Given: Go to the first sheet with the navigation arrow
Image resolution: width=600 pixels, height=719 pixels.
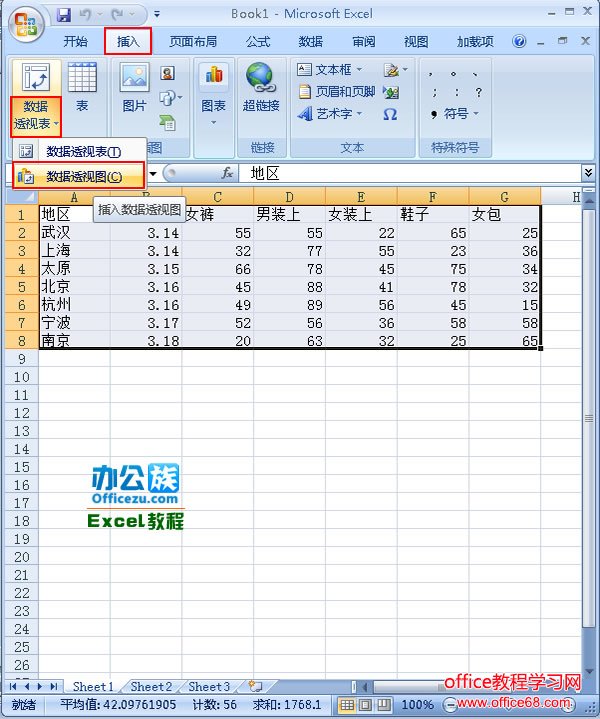Looking at the screenshot, I should (x=12, y=686).
